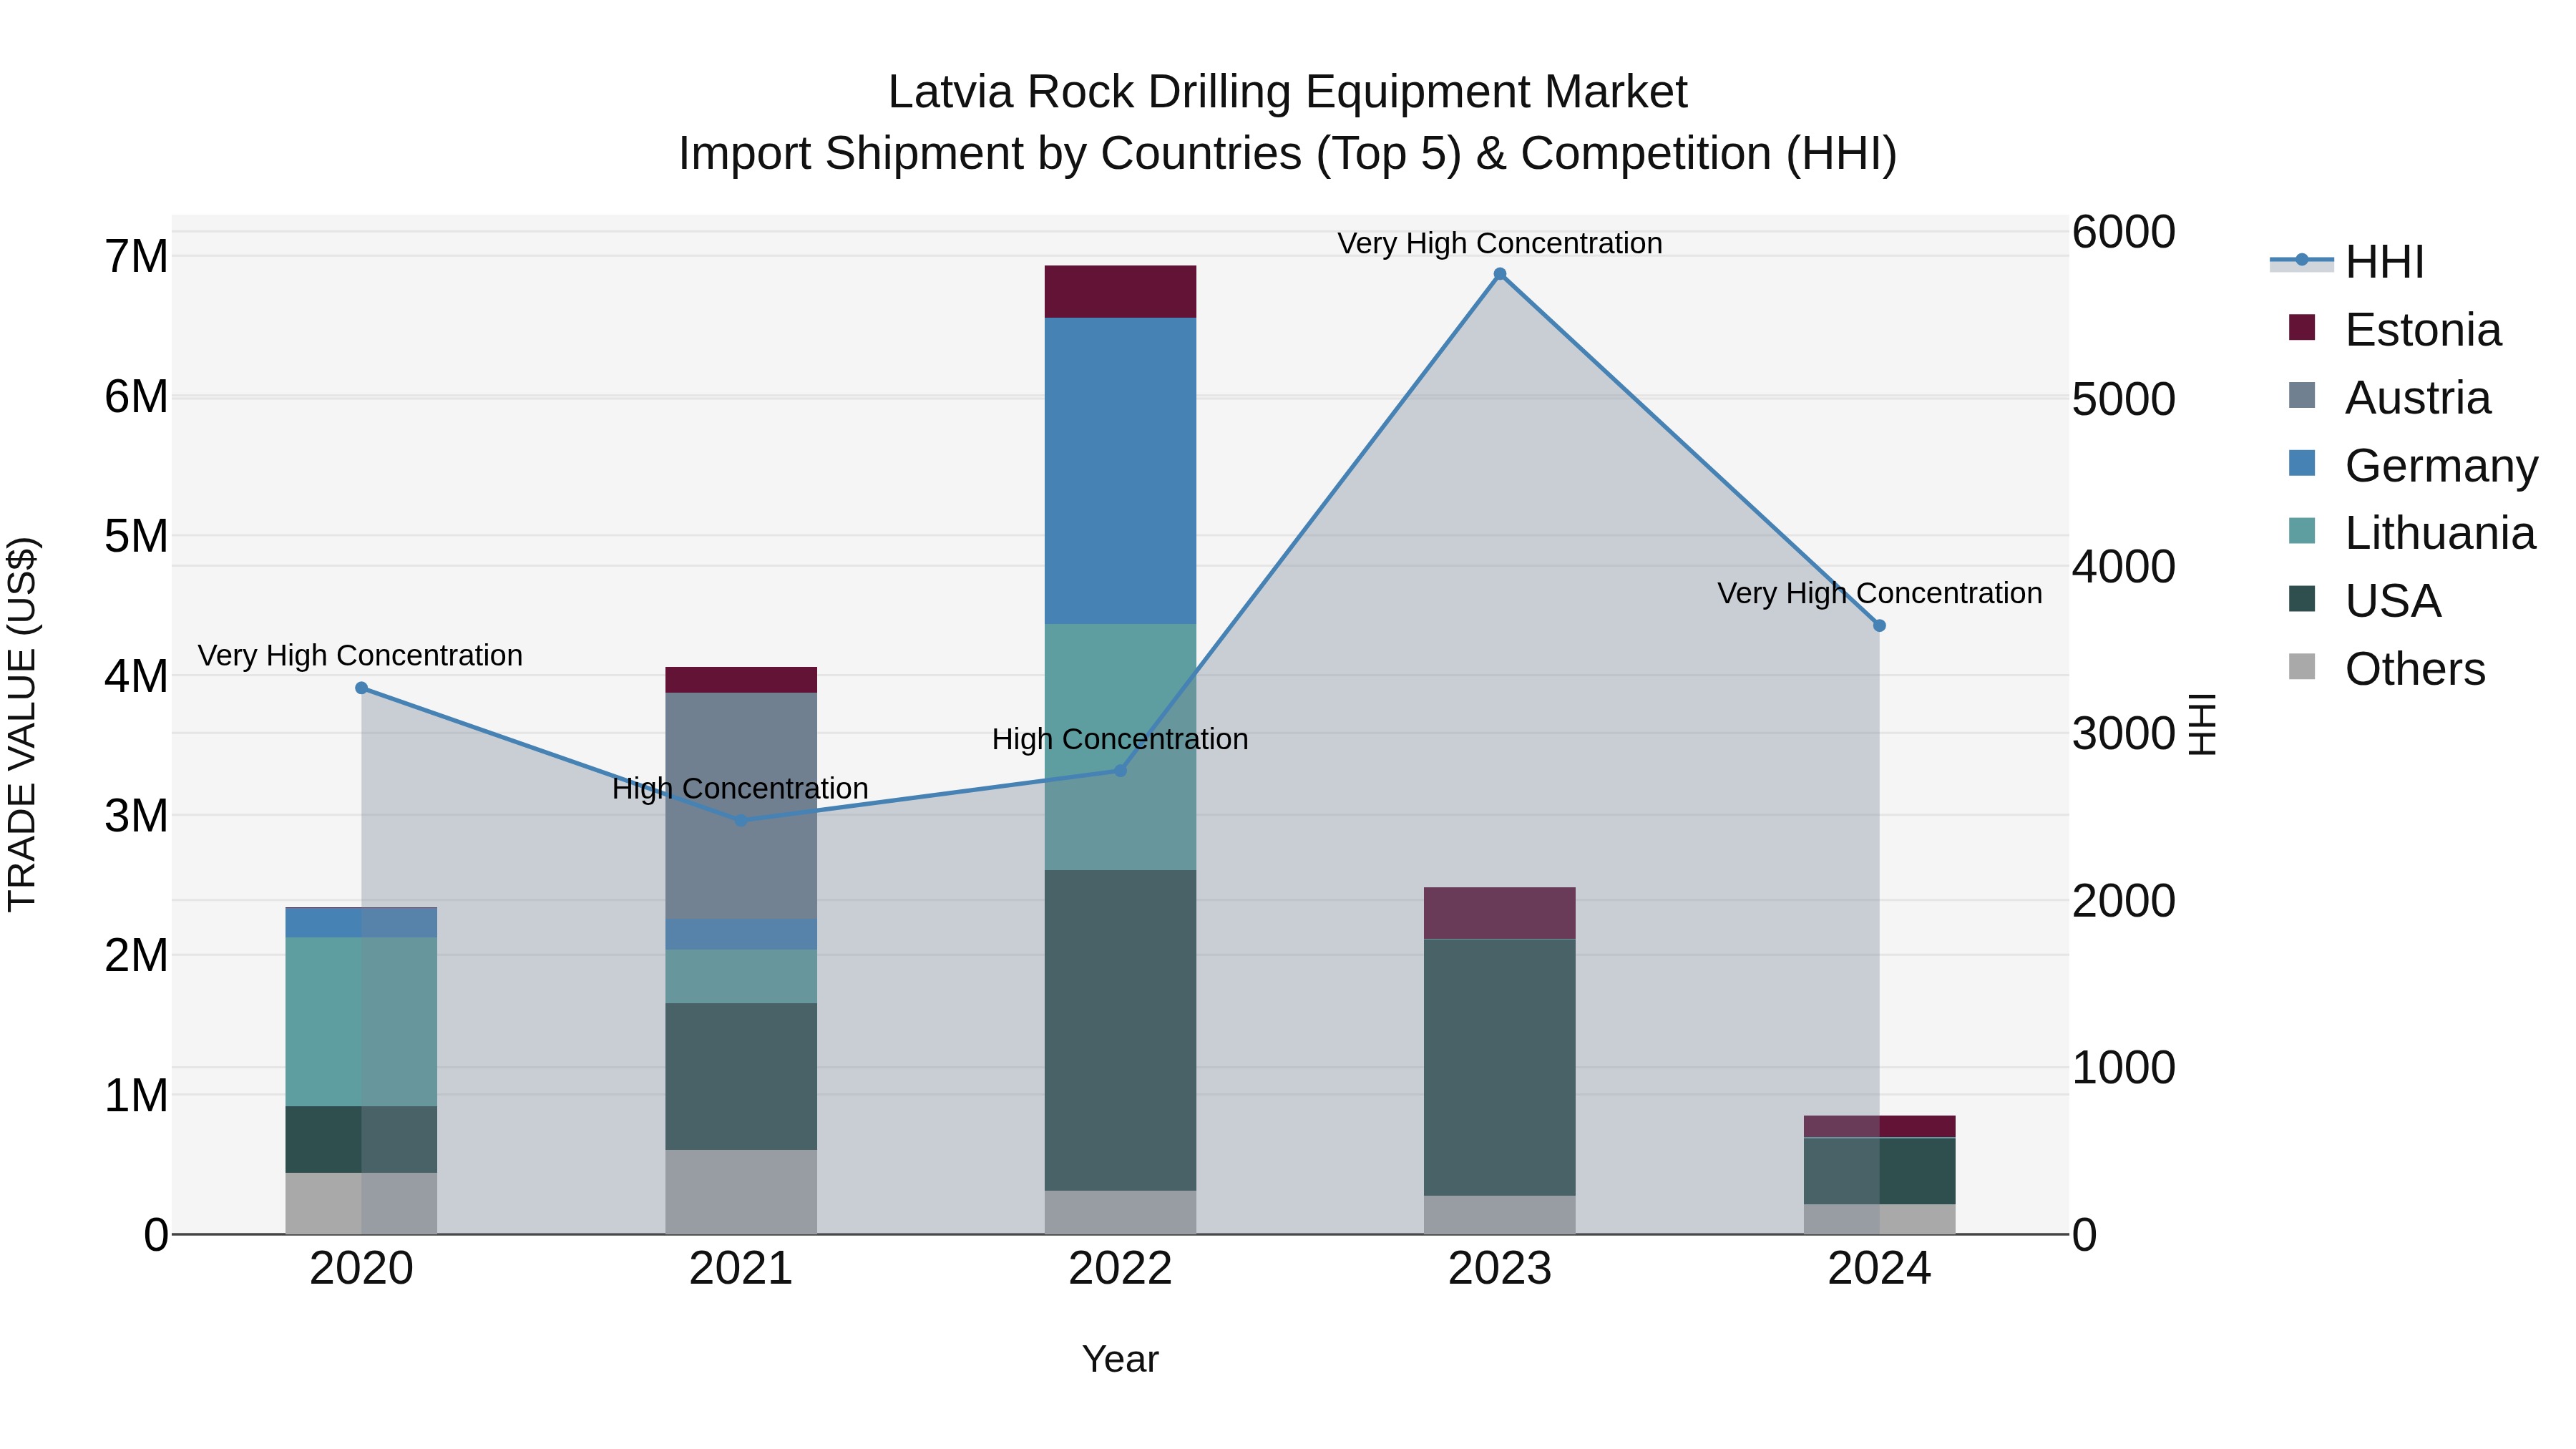Click the 'Very High Concentration' label above 2020
The width and height of the screenshot is (2576, 1449).
click(360, 656)
